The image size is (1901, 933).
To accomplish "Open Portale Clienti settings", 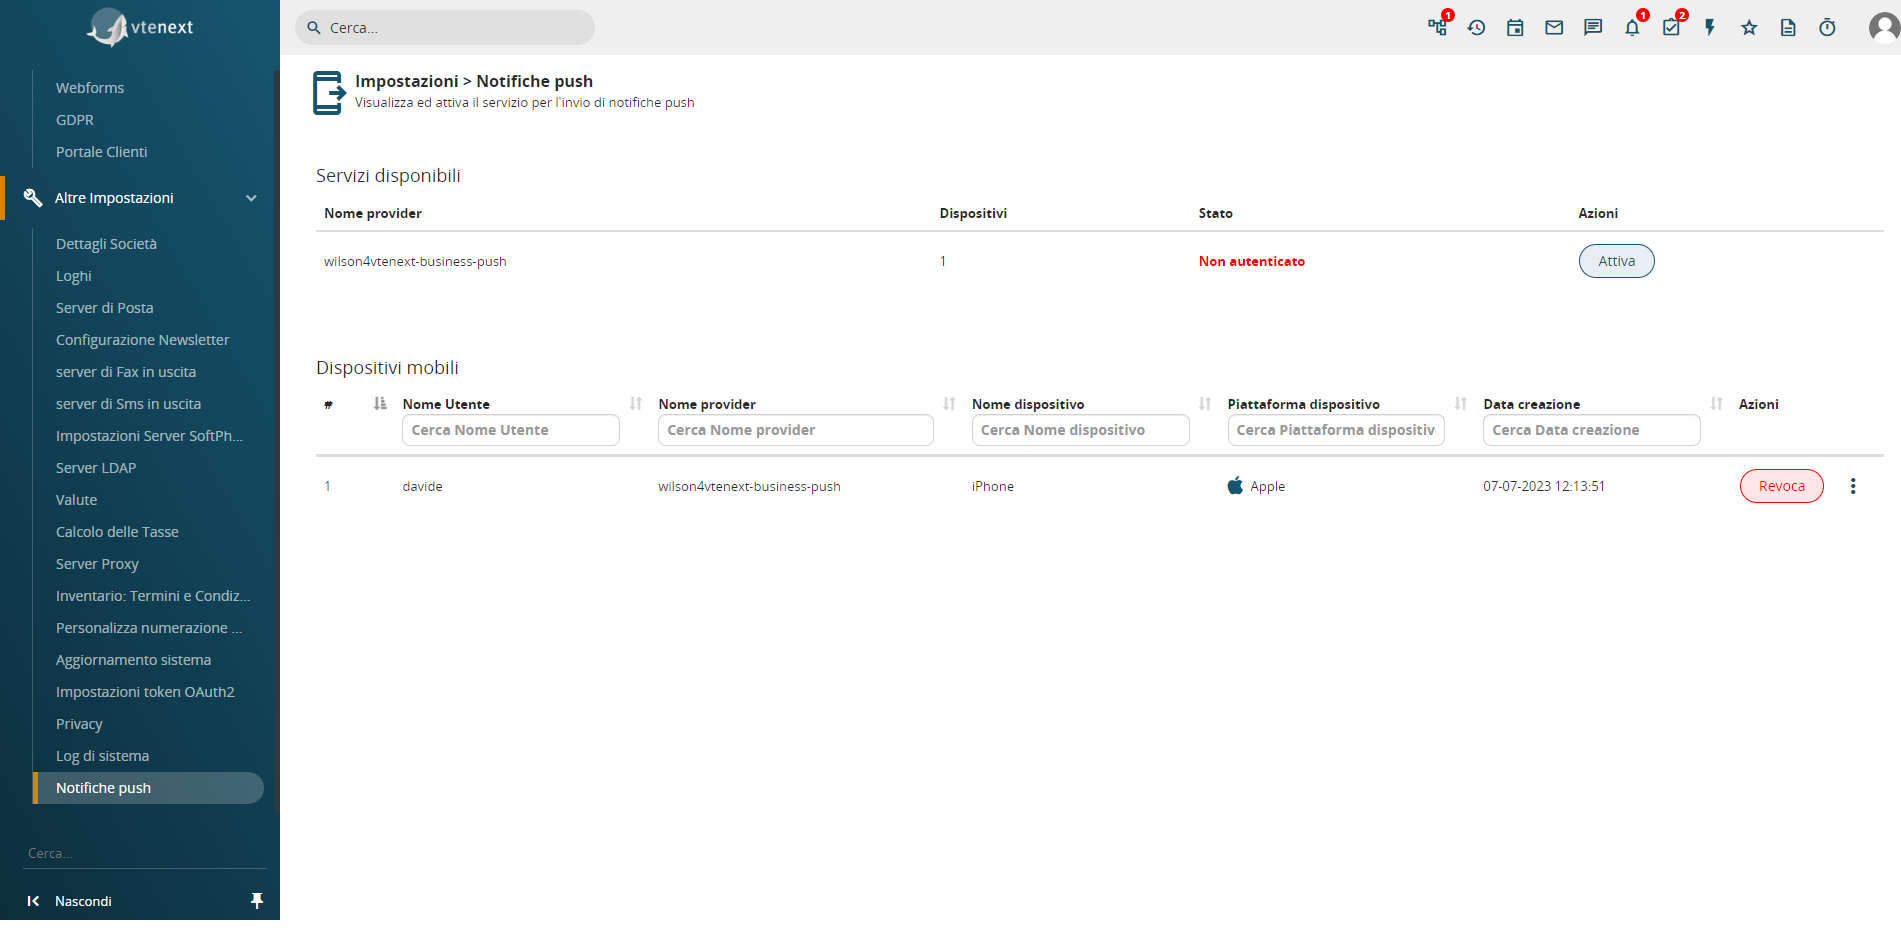I will (x=101, y=152).
